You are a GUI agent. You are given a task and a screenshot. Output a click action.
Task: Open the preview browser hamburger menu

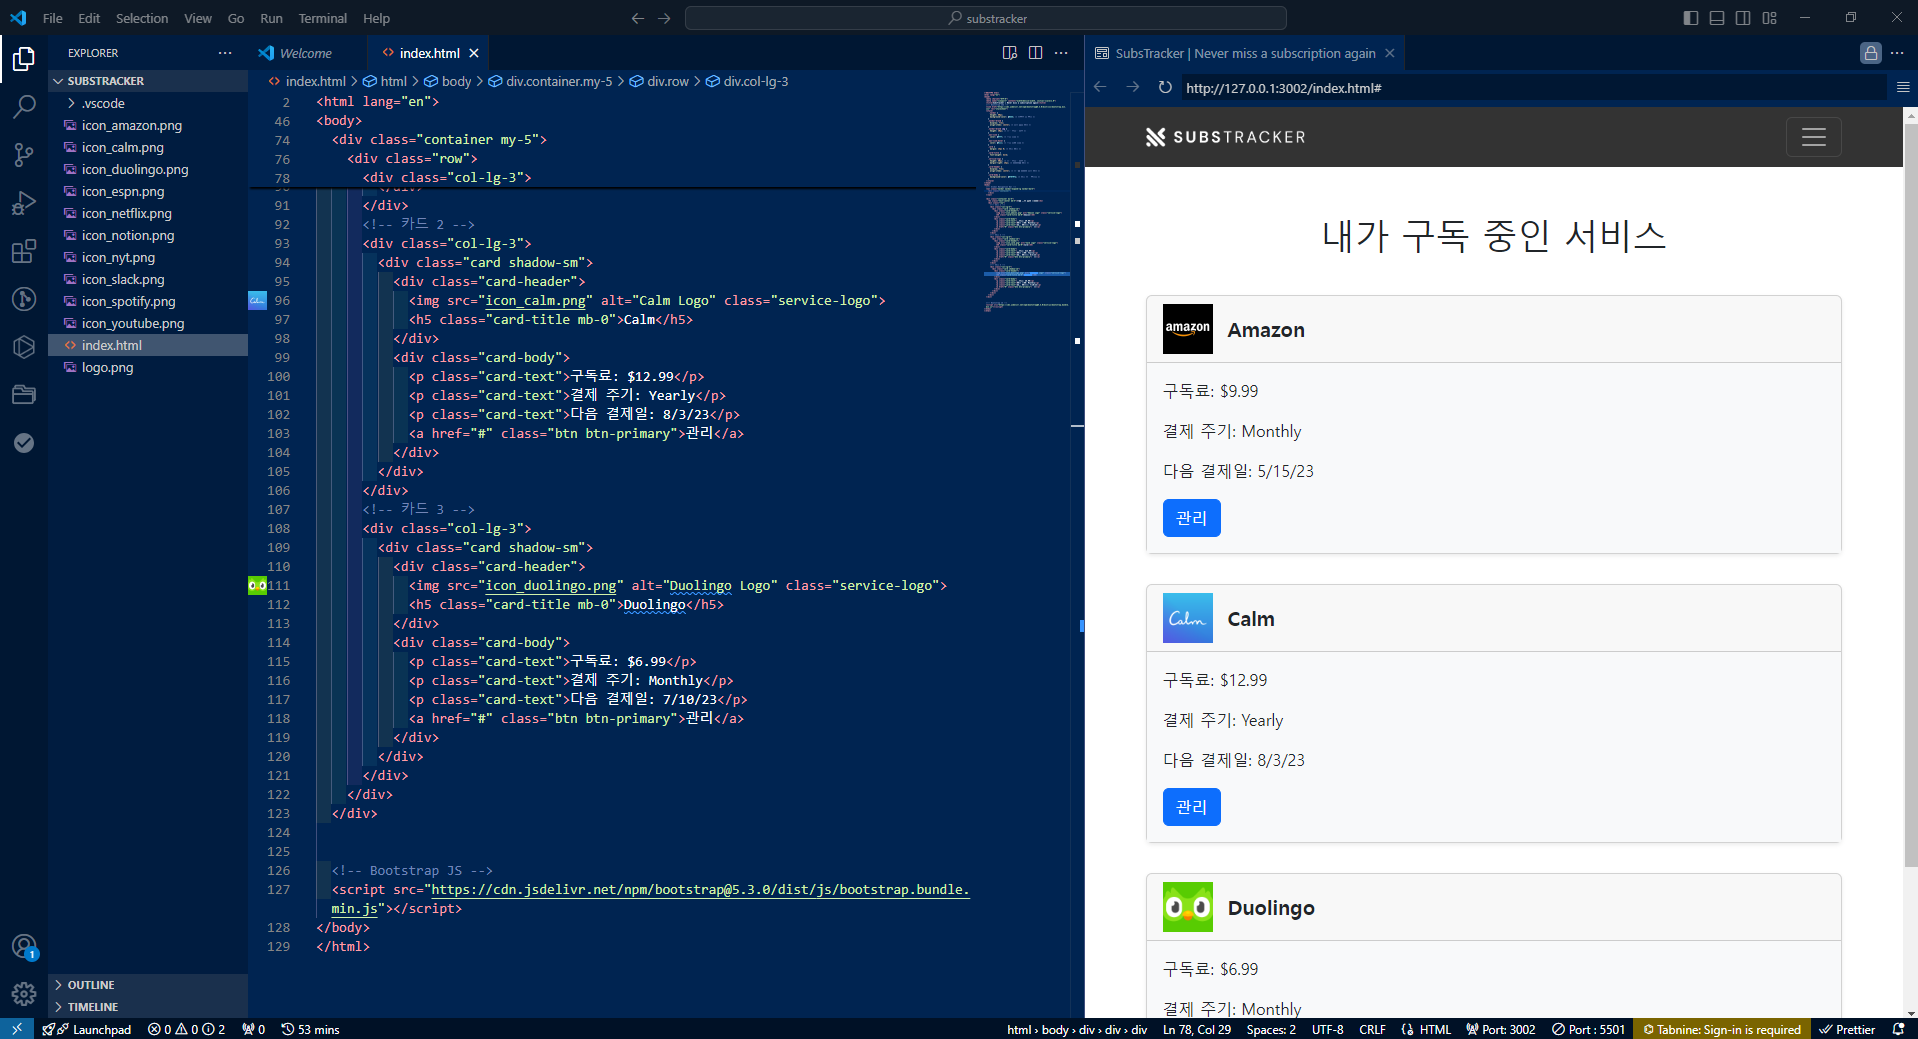(1903, 88)
